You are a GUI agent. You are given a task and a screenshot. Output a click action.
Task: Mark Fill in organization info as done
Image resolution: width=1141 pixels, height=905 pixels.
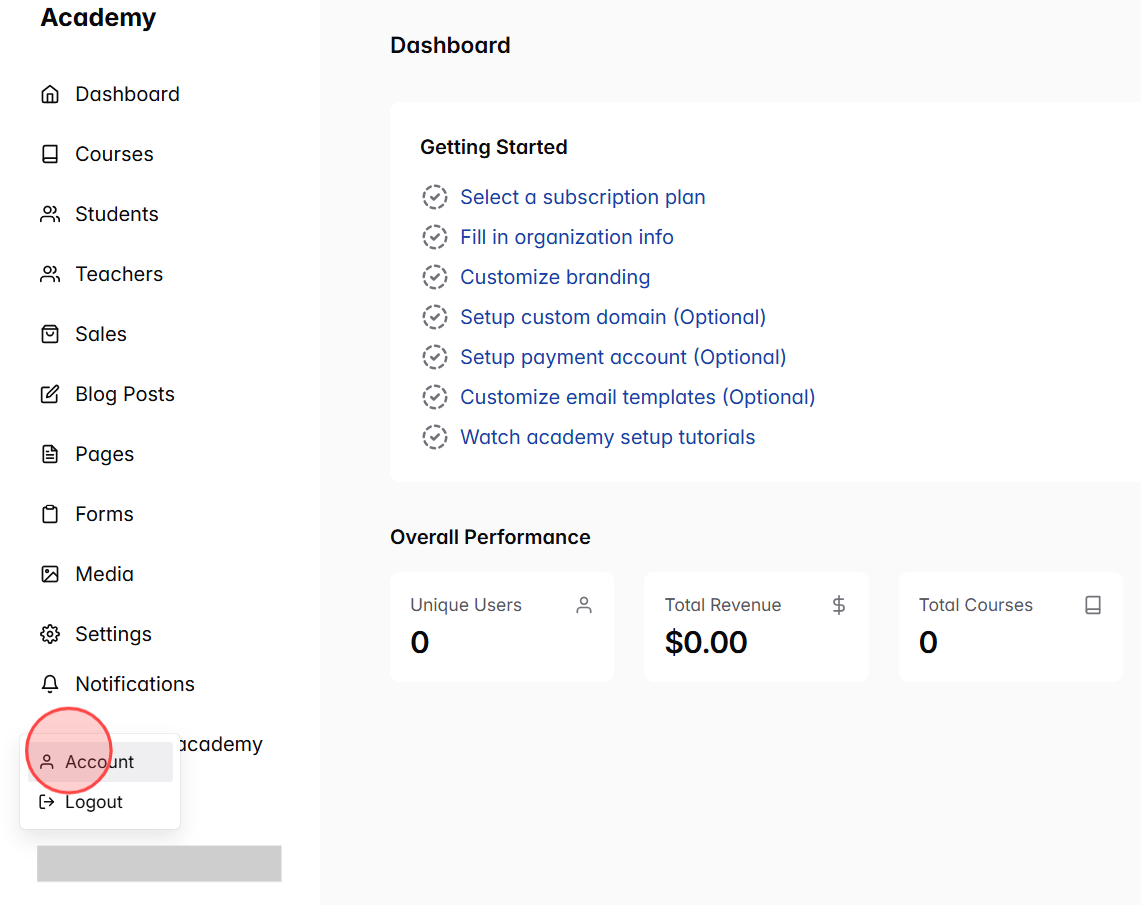click(x=435, y=237)
